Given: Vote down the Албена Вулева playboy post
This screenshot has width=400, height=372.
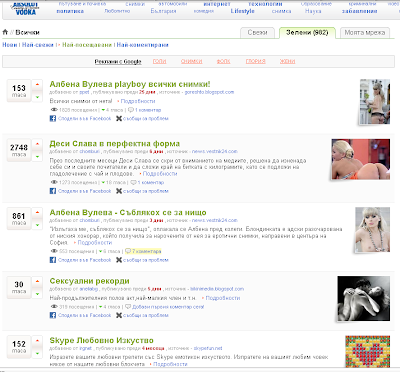Looking at the screenshot, I should [x=37, y=97].
